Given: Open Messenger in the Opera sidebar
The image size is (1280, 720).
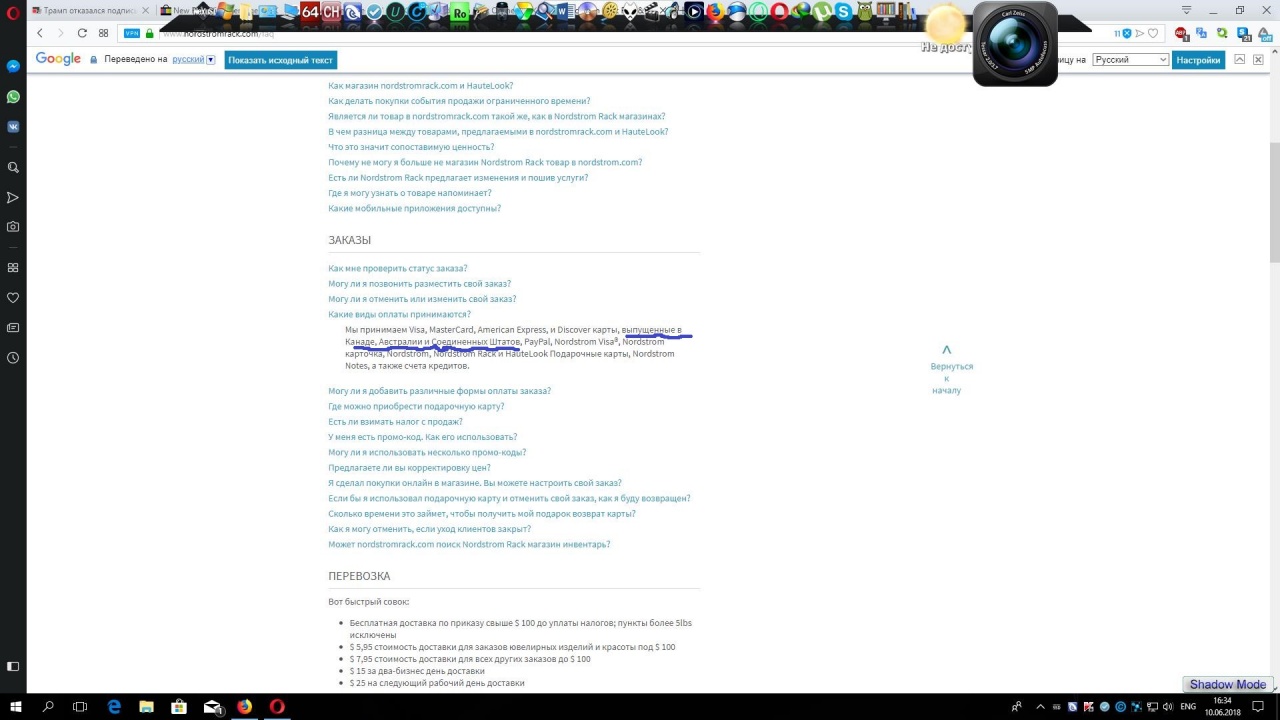Looking at the screenshot, I should click(x=13, y=66).
